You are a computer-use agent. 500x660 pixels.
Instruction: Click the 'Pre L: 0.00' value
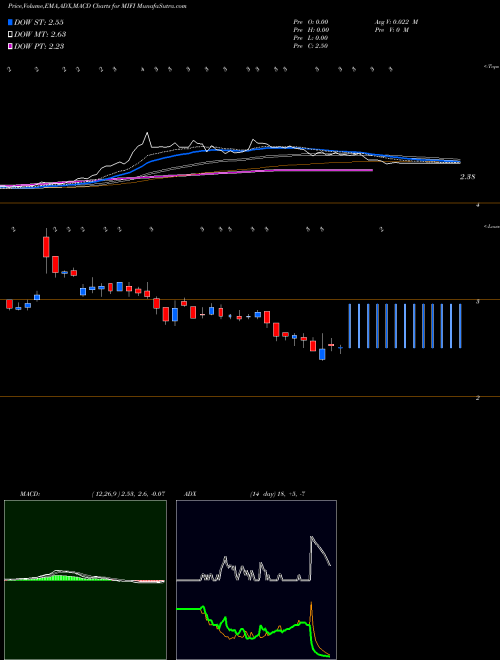coord(311,38)
